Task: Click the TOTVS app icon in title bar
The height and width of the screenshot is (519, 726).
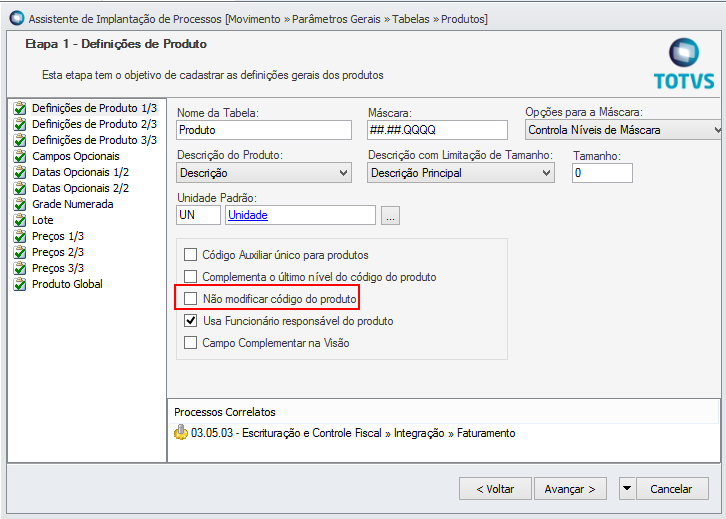Action: click(x=17, y=19)
